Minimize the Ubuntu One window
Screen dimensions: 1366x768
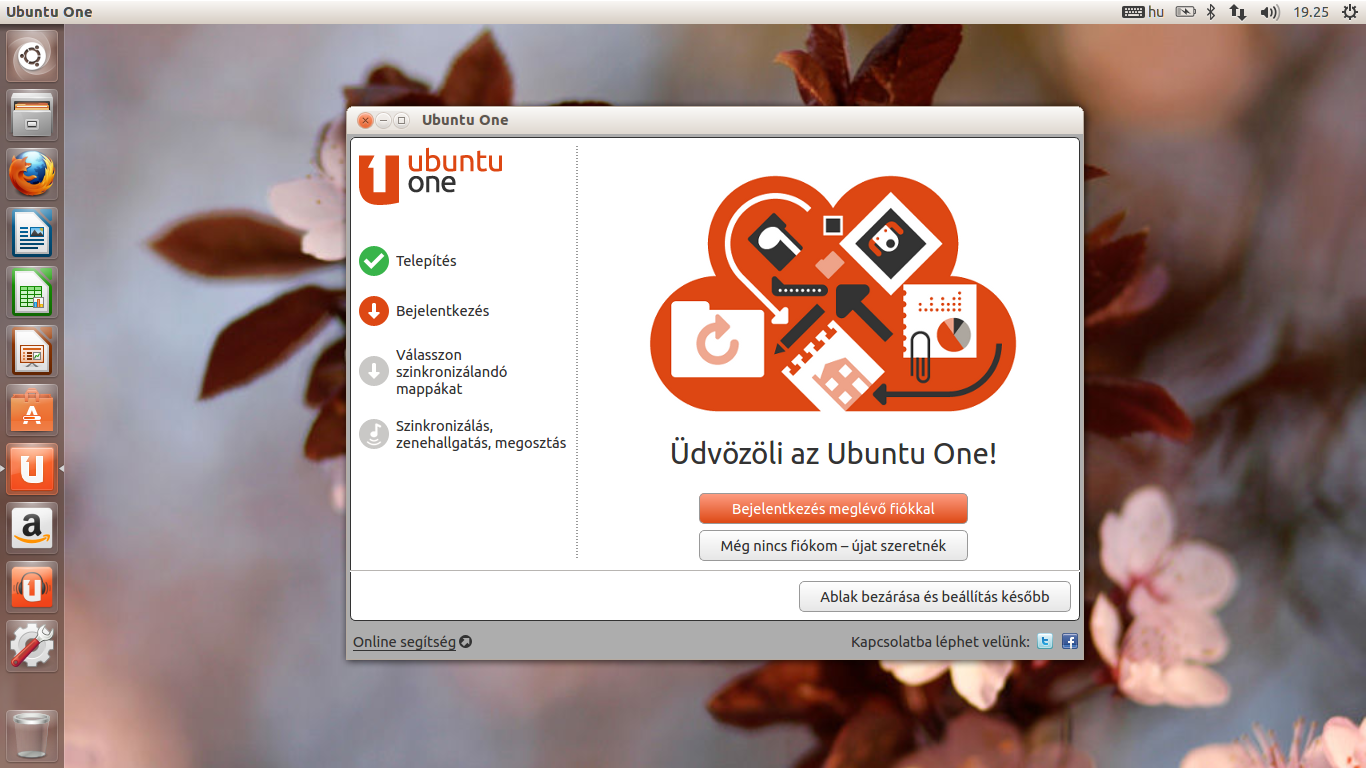point(383,120)
